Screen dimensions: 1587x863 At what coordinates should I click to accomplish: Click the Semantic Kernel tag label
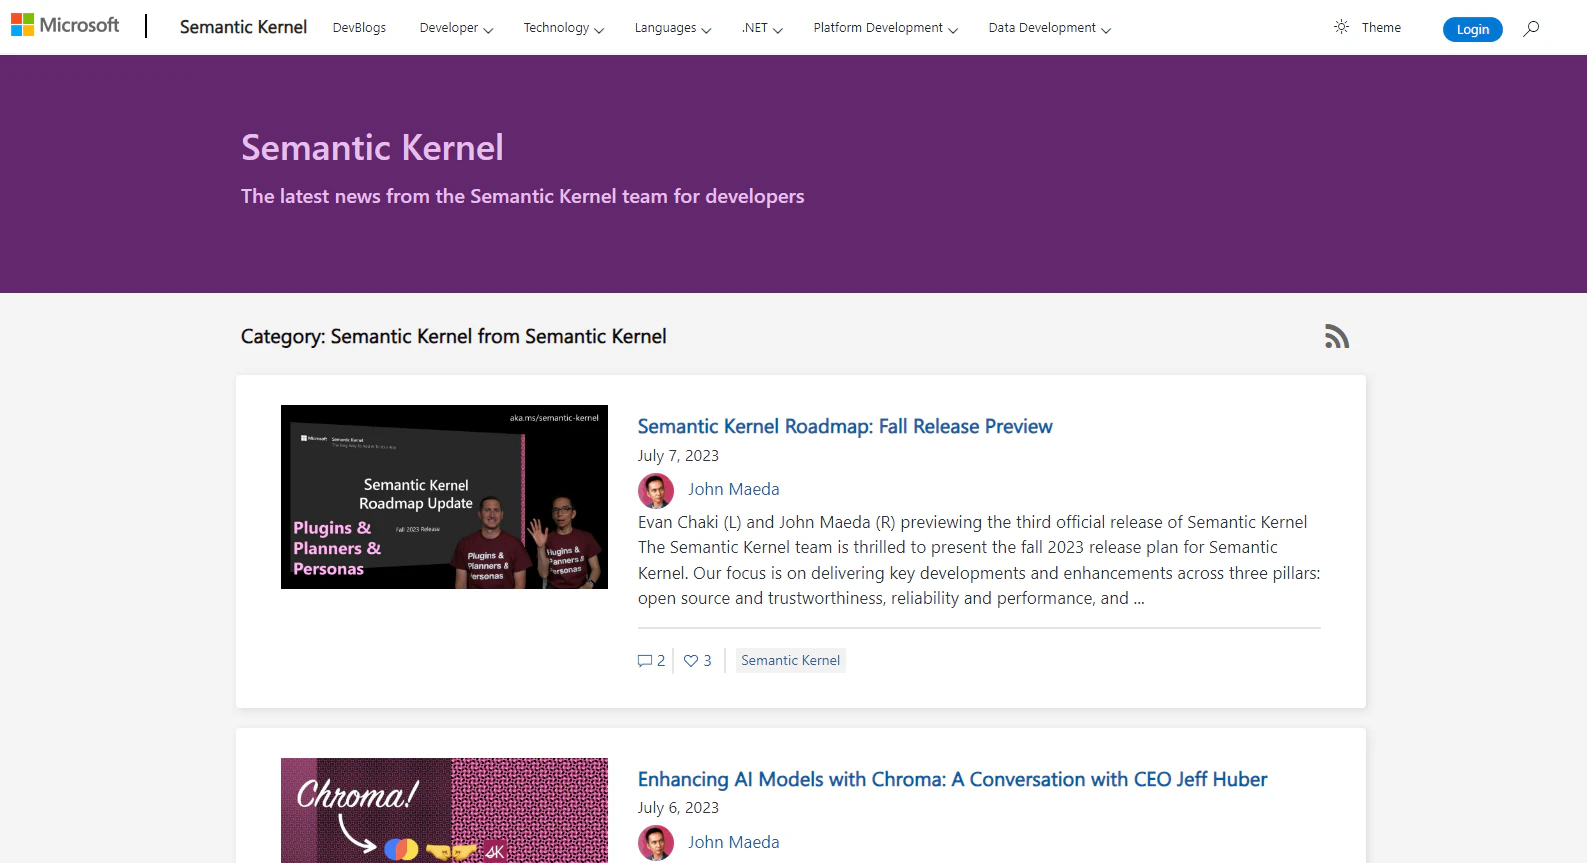790,660
